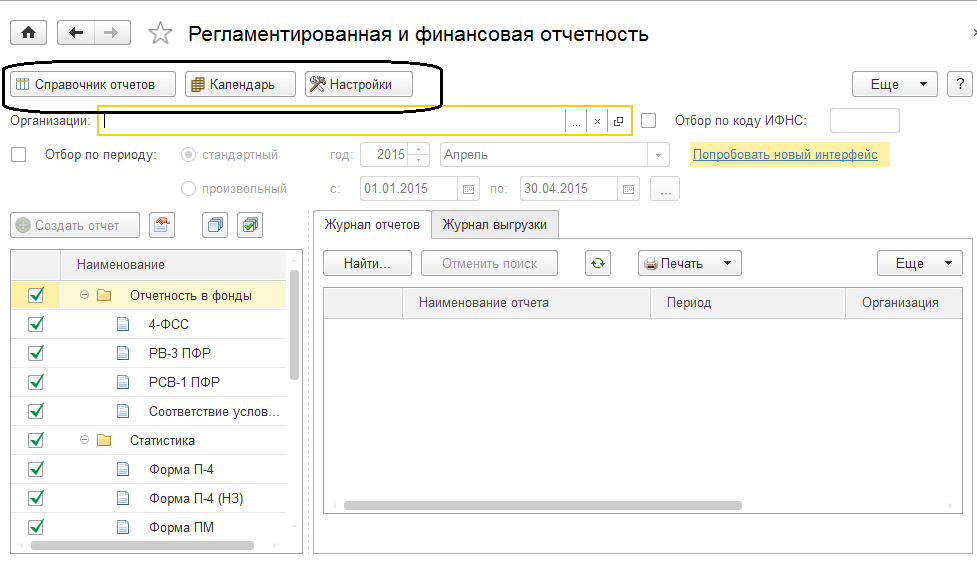Uncheck the 4-ФСС report checkbox
This screenshot has width=977, height=562.
pos(36,324)
